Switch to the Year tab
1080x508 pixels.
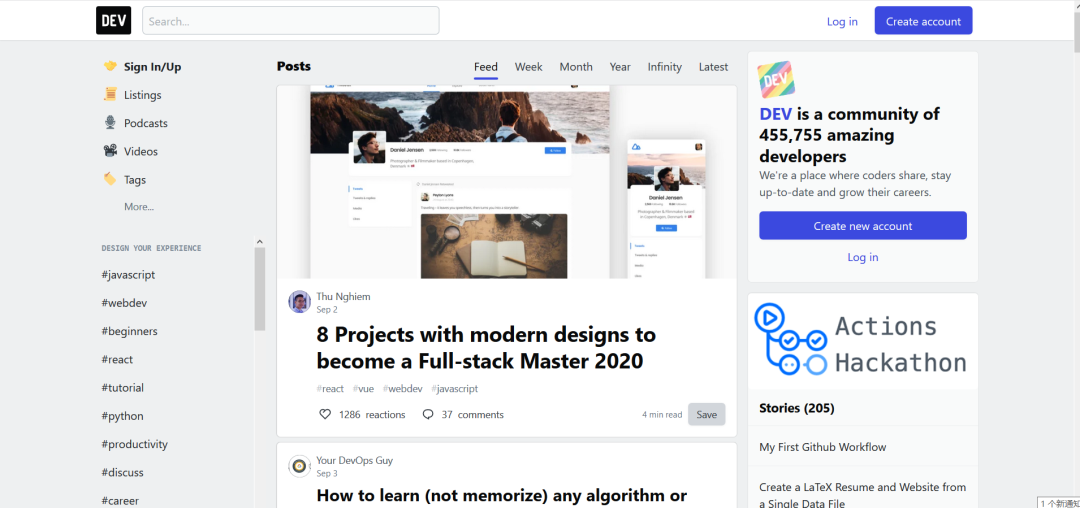tap(620, 67)
